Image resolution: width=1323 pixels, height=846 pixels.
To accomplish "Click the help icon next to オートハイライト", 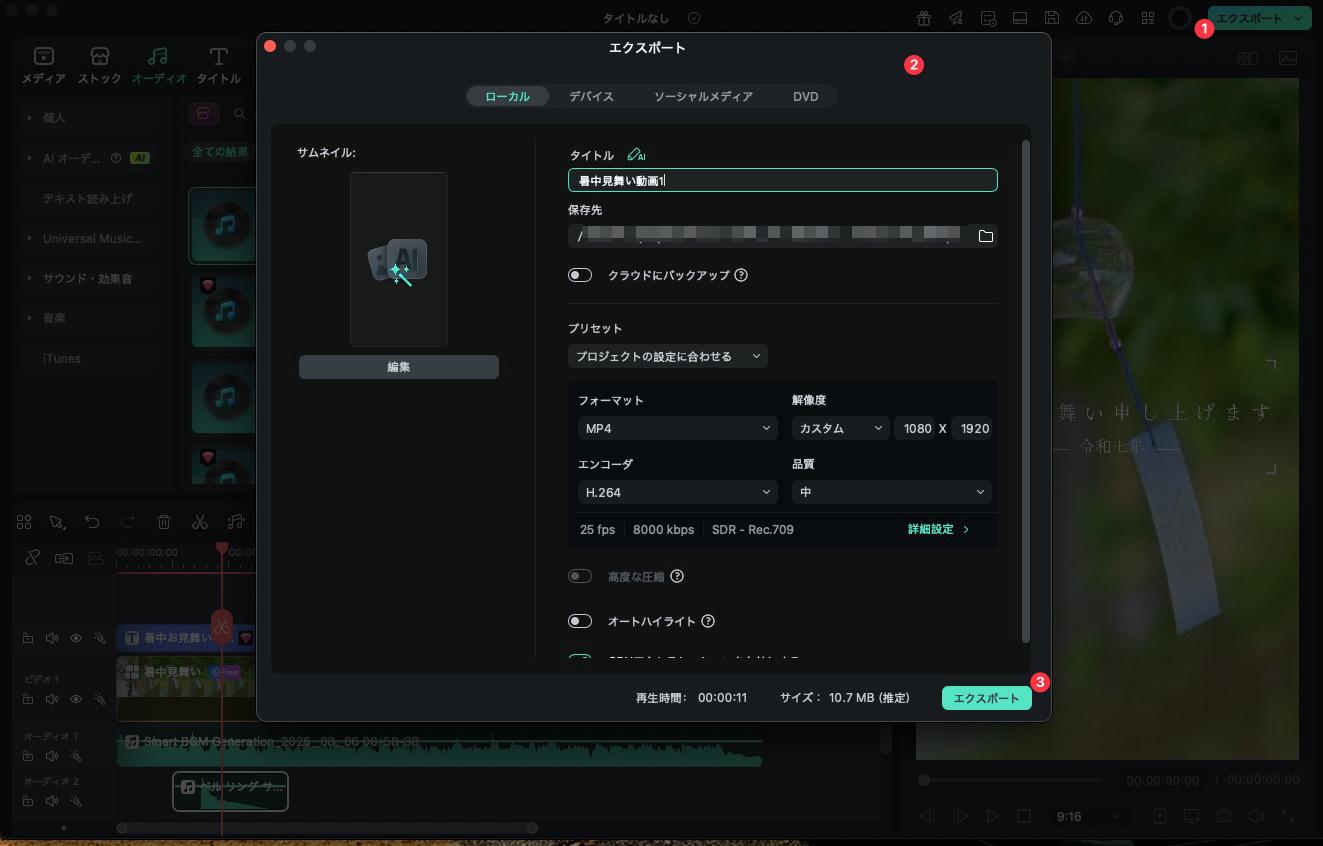I will [x=708, y=621].
